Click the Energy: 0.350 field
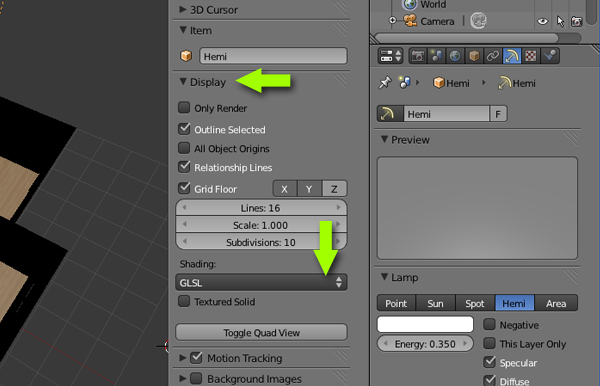Viewport: 600px width, 386px height. [x=425, y=344]
